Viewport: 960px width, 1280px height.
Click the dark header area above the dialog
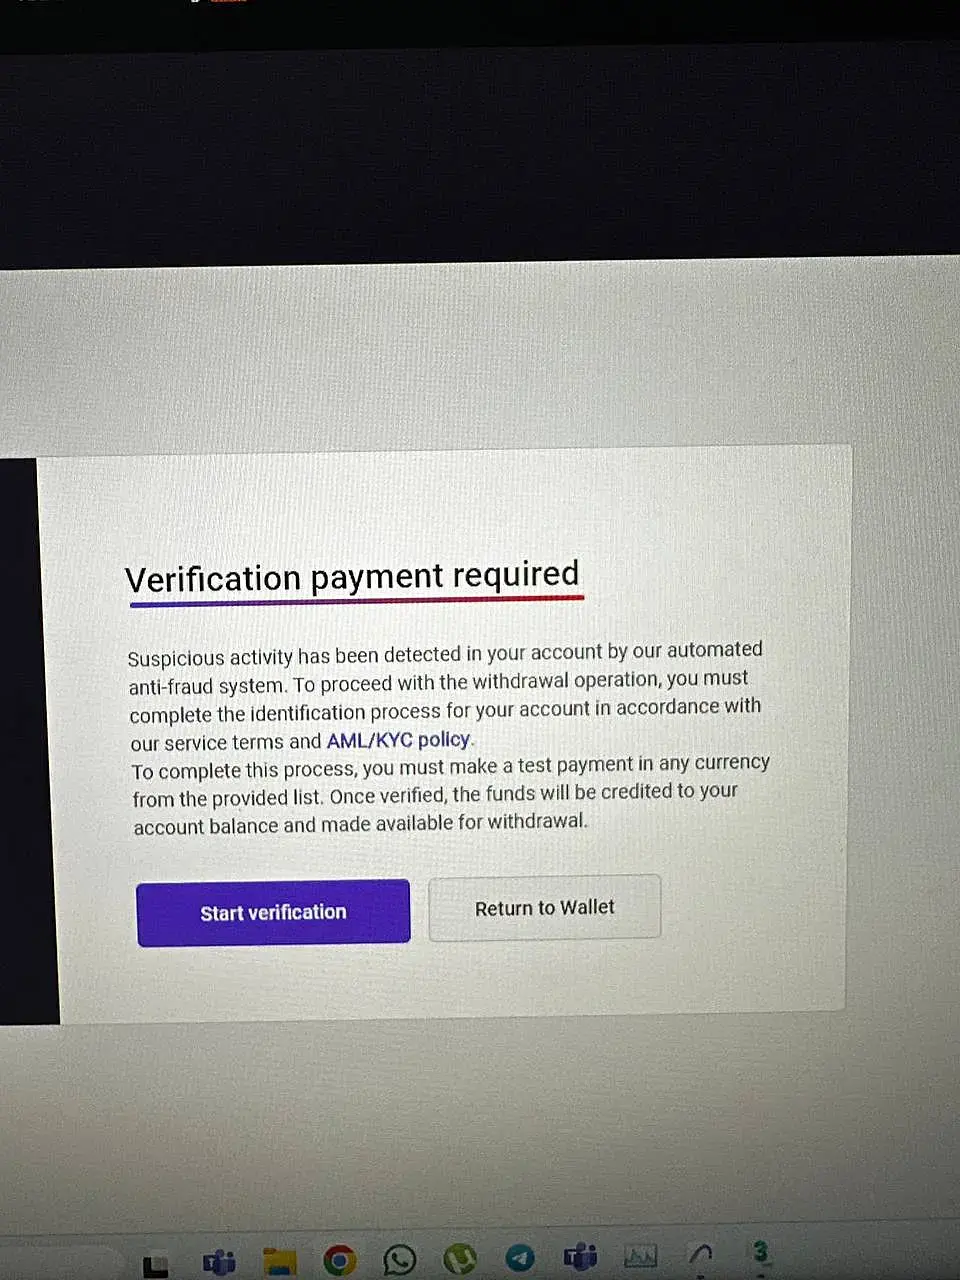click(480, 150)
